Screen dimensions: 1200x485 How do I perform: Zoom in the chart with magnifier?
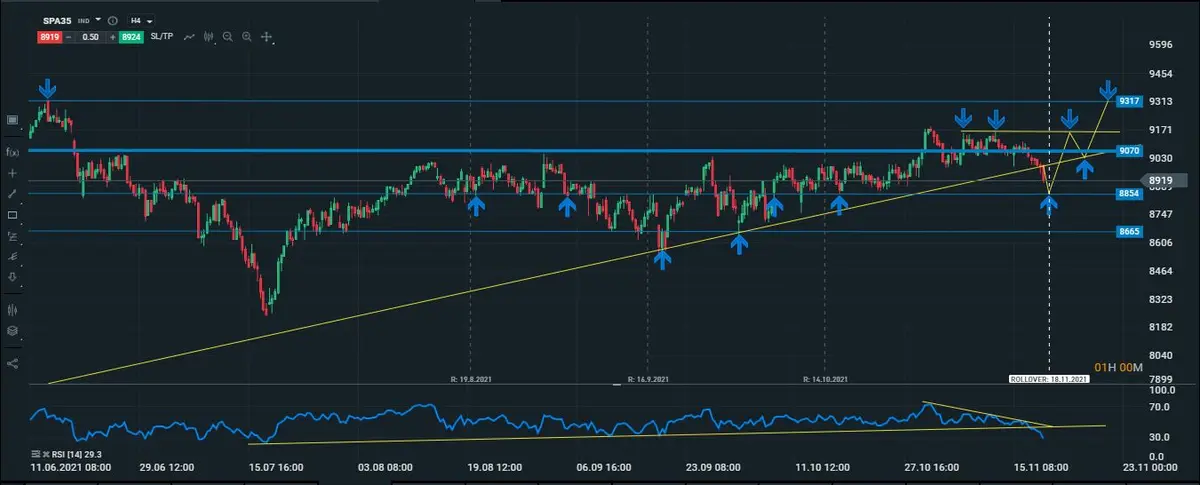pos(246,36)
